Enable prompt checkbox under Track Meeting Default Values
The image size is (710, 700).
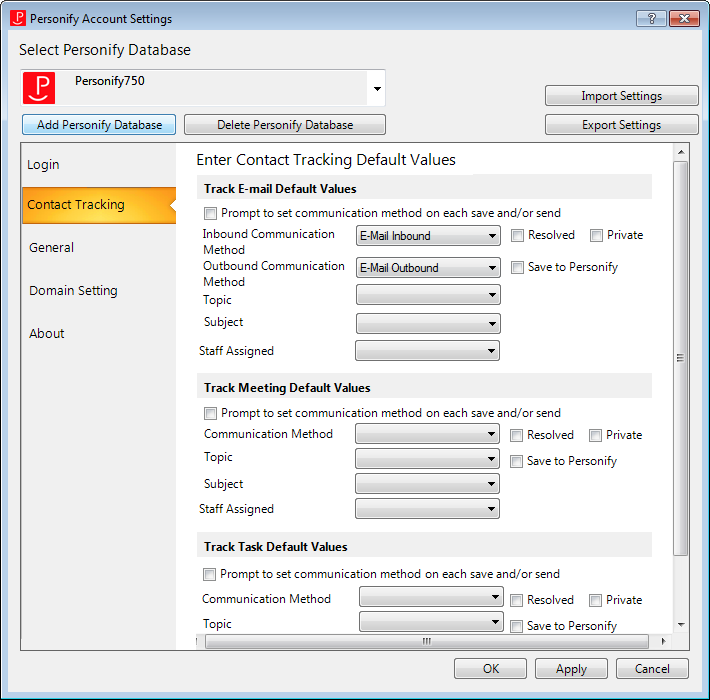pyautogui.click(x=210, y=413)
